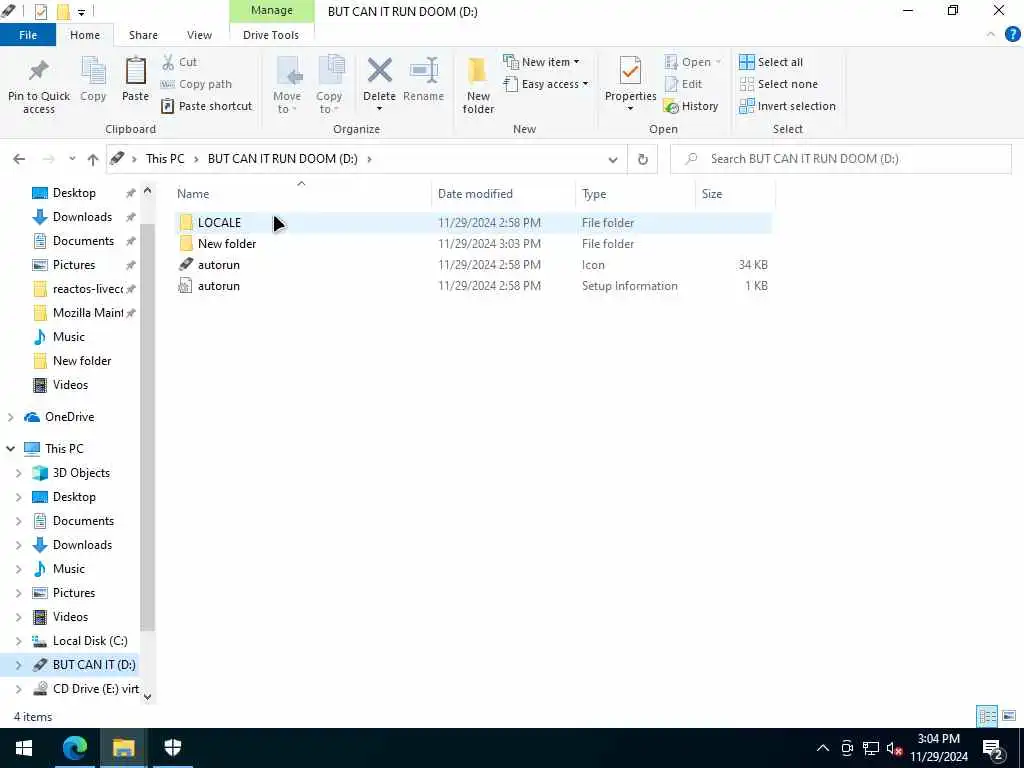1024x768 pixels.
Task: Click the New folder ribbon button
Action: point(478,85)
